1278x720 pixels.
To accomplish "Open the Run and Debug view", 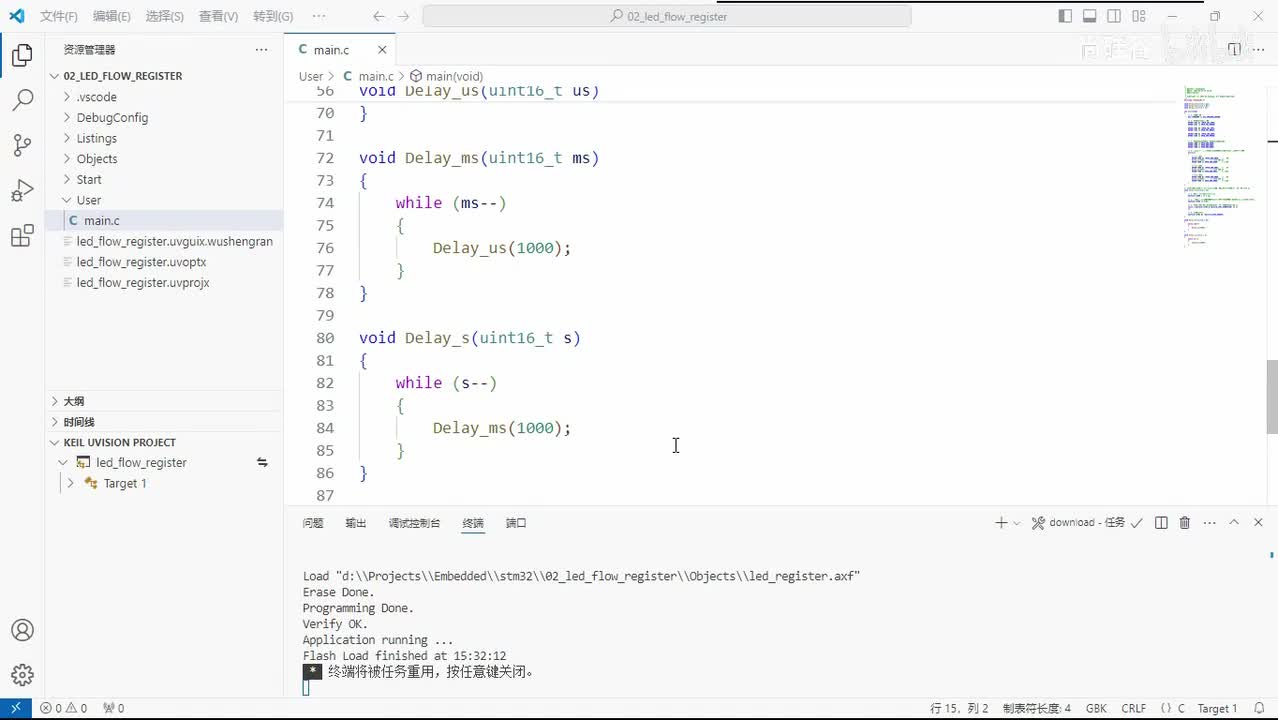I will (x=22, y=190).
